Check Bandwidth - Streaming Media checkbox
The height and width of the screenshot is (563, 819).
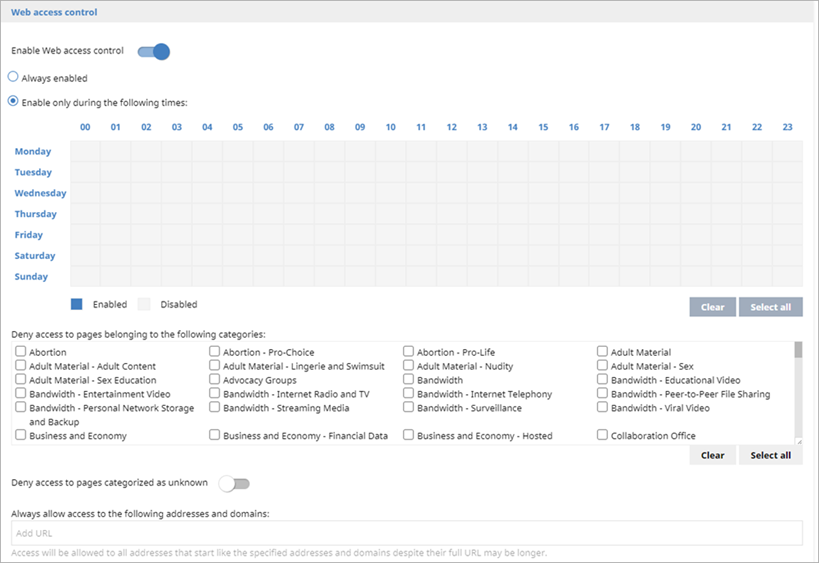tap(215, 407)
